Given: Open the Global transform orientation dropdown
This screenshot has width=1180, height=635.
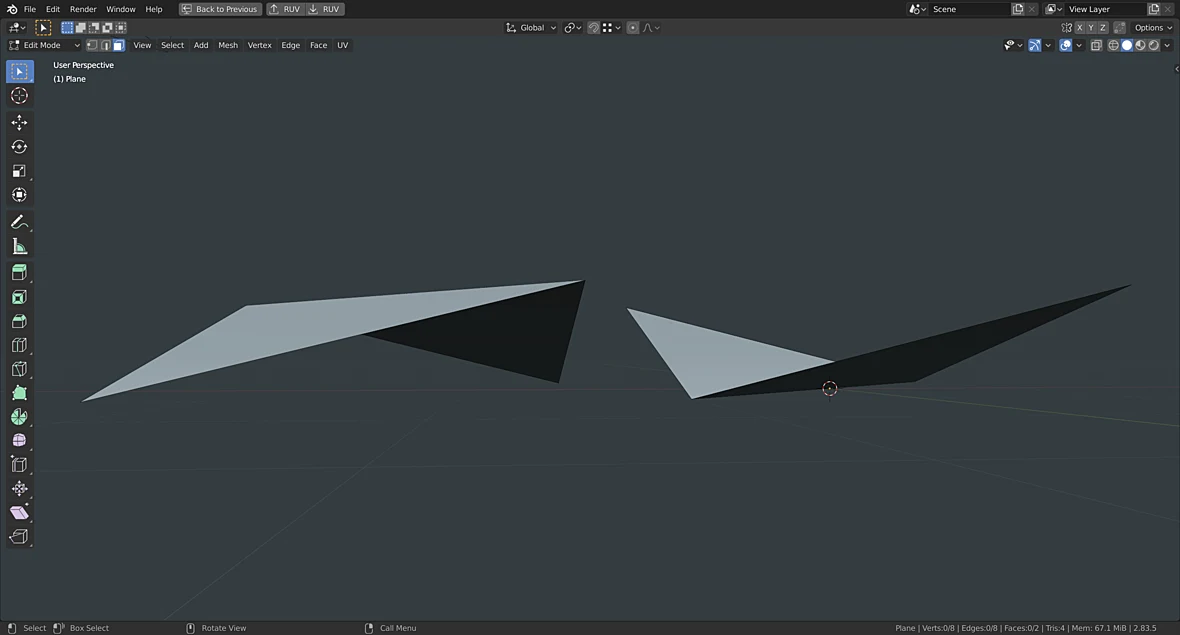Looking at the screenshot, I should click(531, 28).
